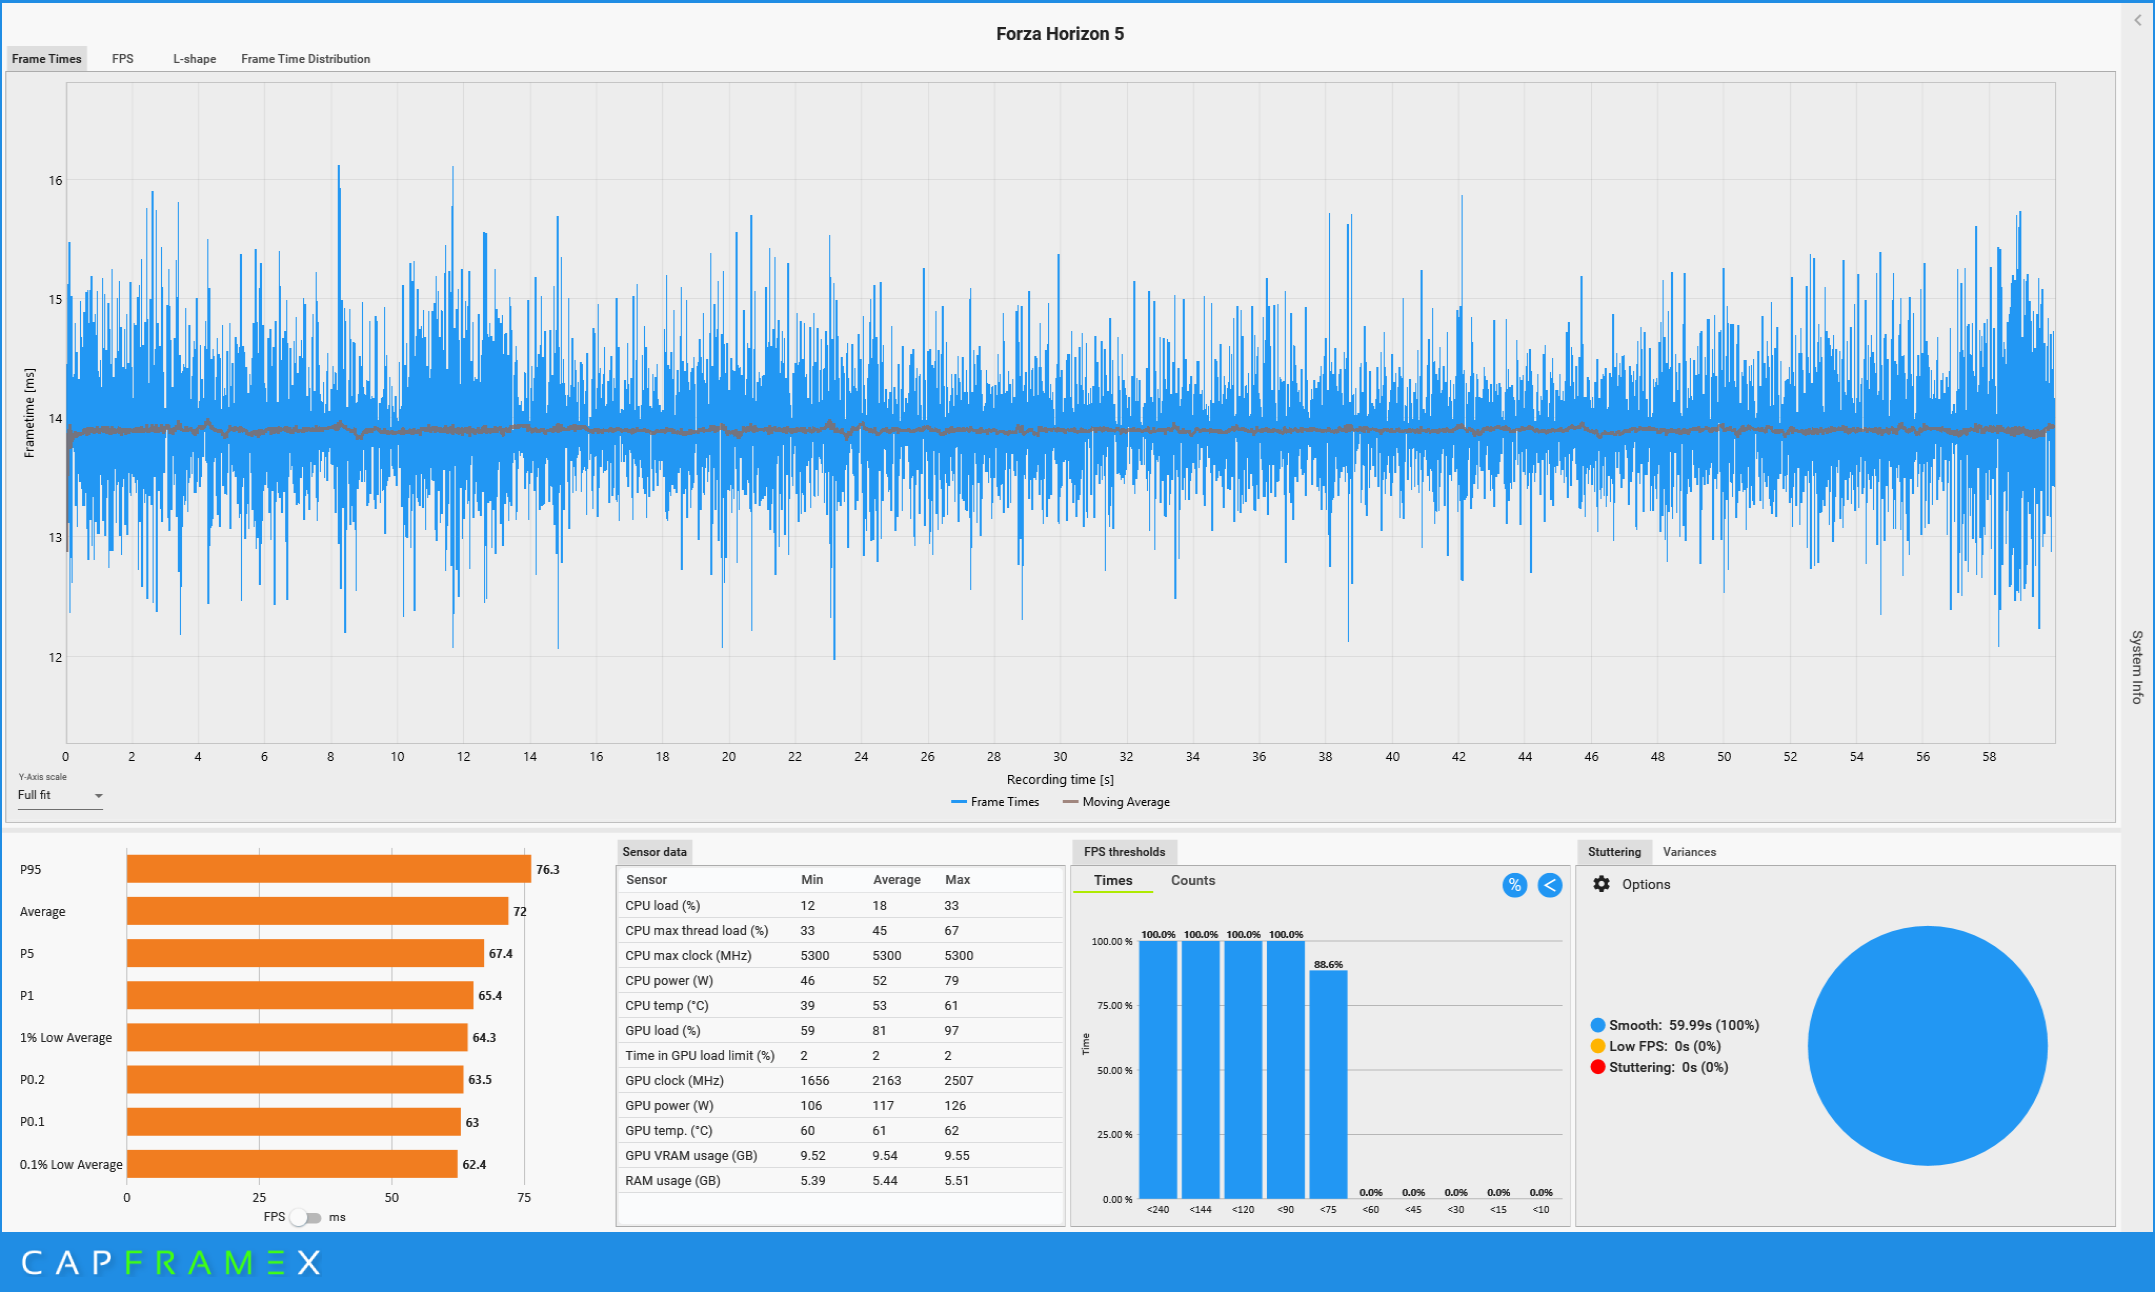Toggle Moving Average series in chart legend
The width and height of the screenshot is (2155, 1292).
(1116, 802)
